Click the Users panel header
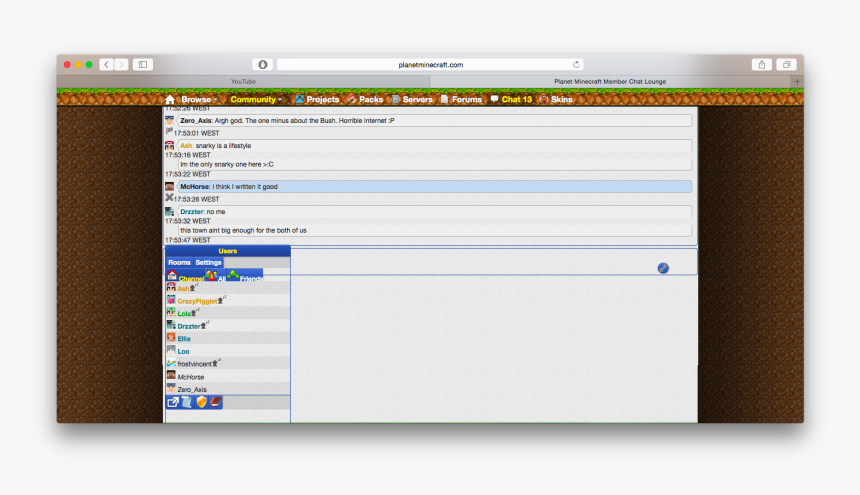The image size is (860, 495). click(x=228, y=251)
